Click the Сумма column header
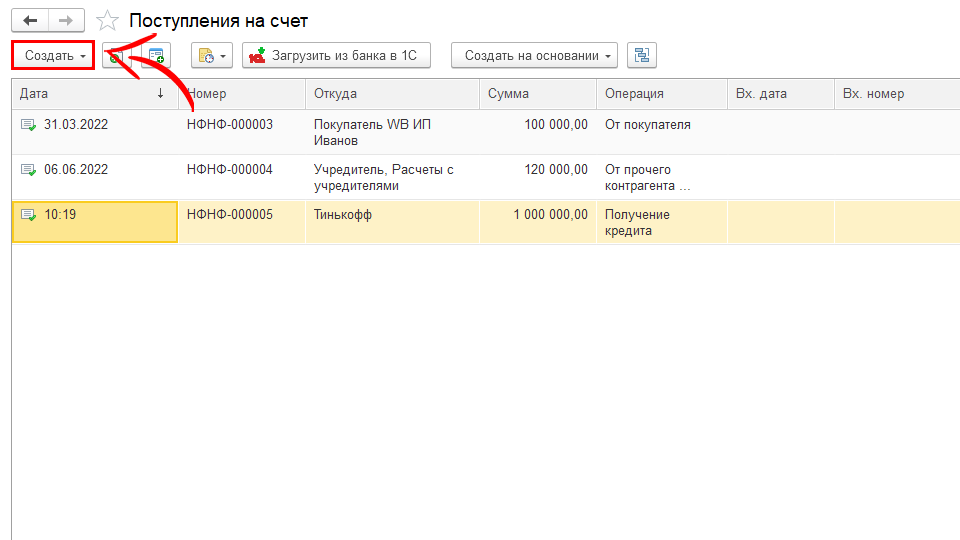Viewport: 960px width, 540px height. coord(538,94)
